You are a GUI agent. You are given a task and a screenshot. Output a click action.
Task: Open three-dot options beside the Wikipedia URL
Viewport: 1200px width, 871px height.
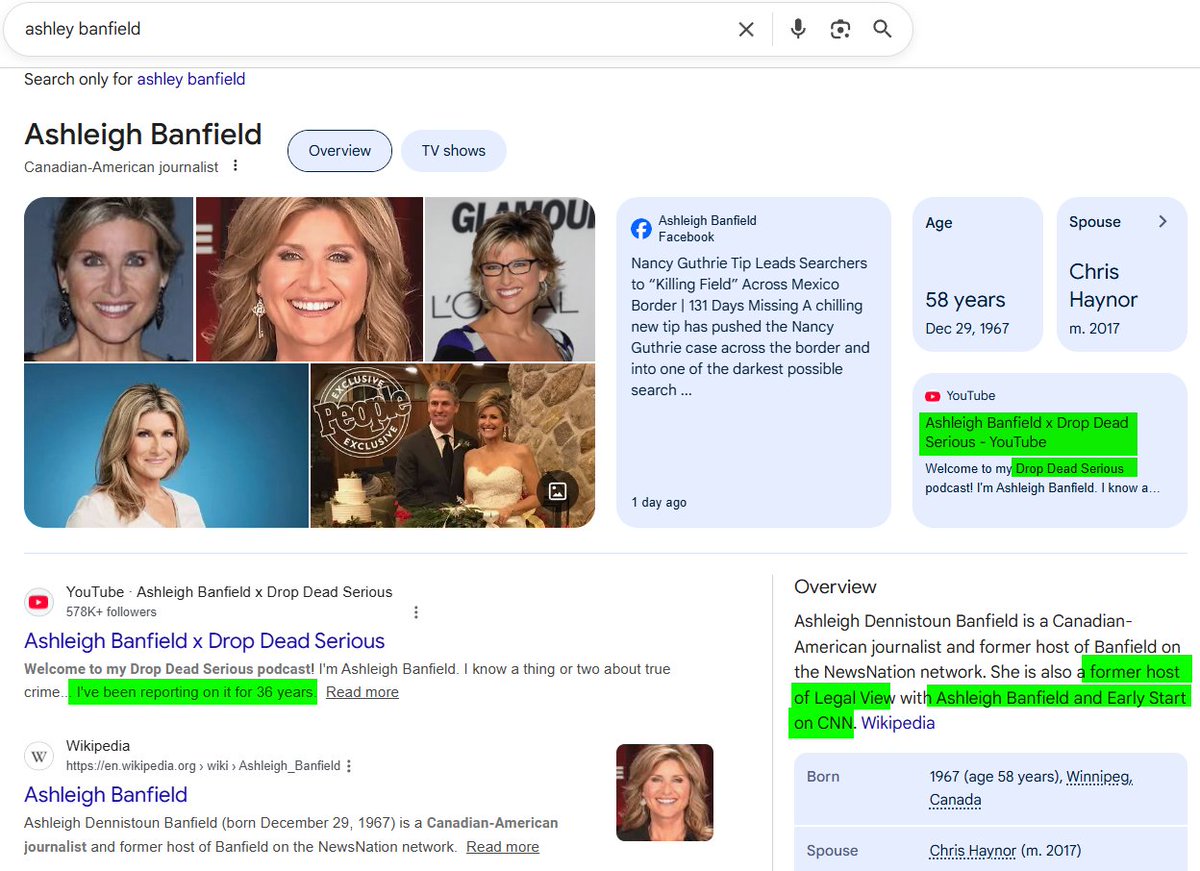point(349,766)
